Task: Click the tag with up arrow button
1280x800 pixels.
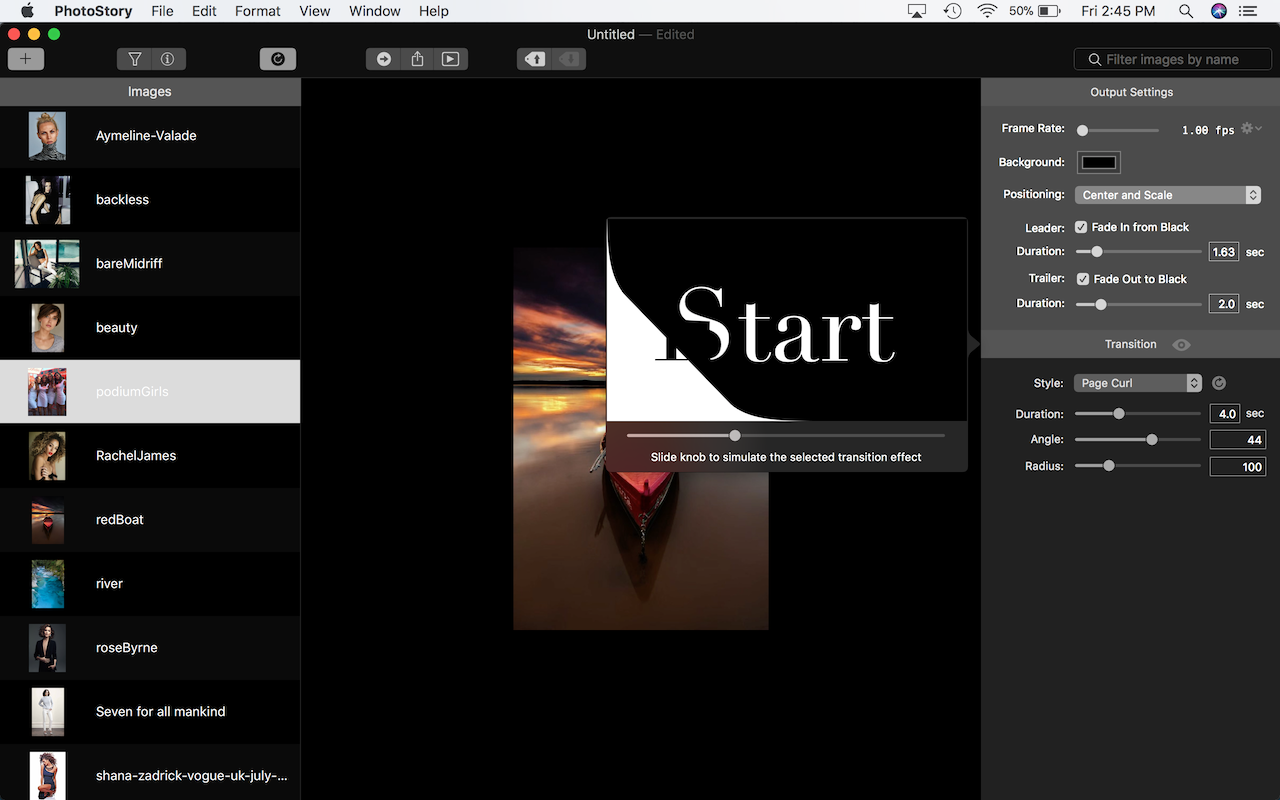Action: click(x=535, y=59)
